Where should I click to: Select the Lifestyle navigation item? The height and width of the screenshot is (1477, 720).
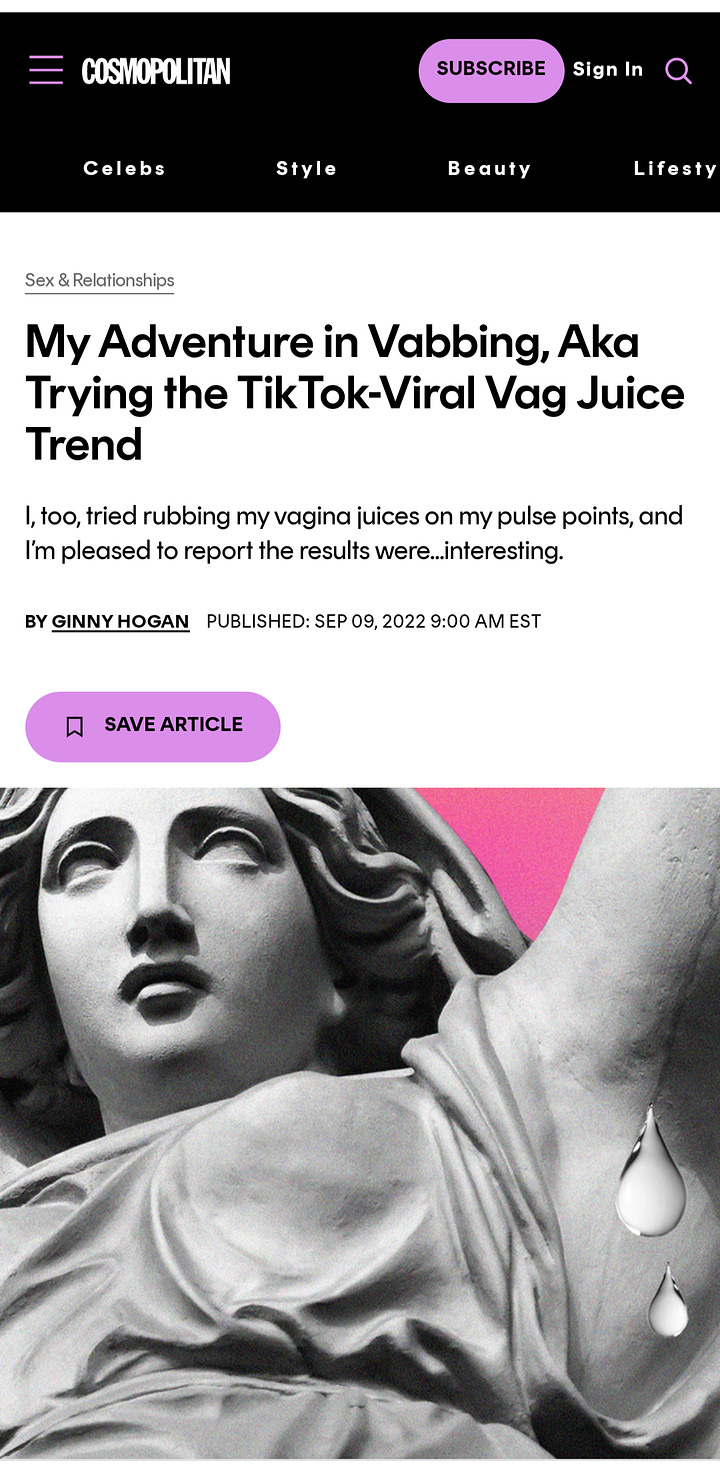[x=676, y=169]
